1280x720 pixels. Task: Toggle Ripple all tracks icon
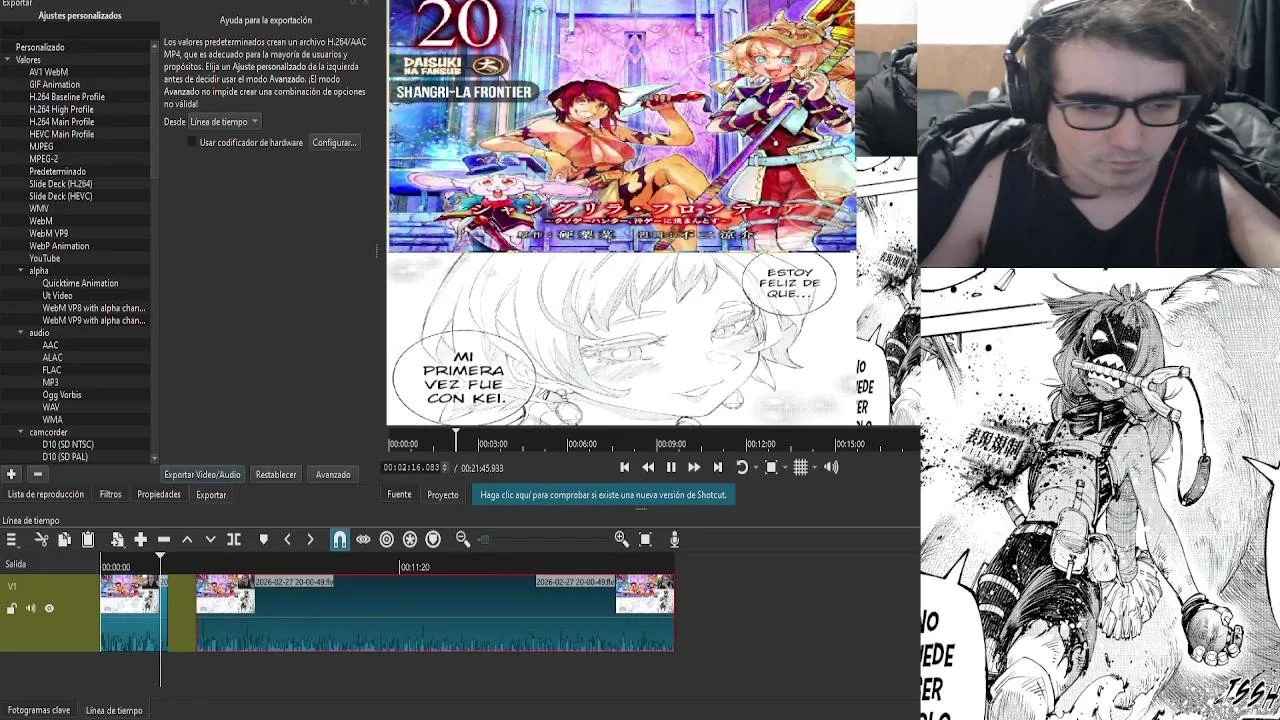[410, 539]
